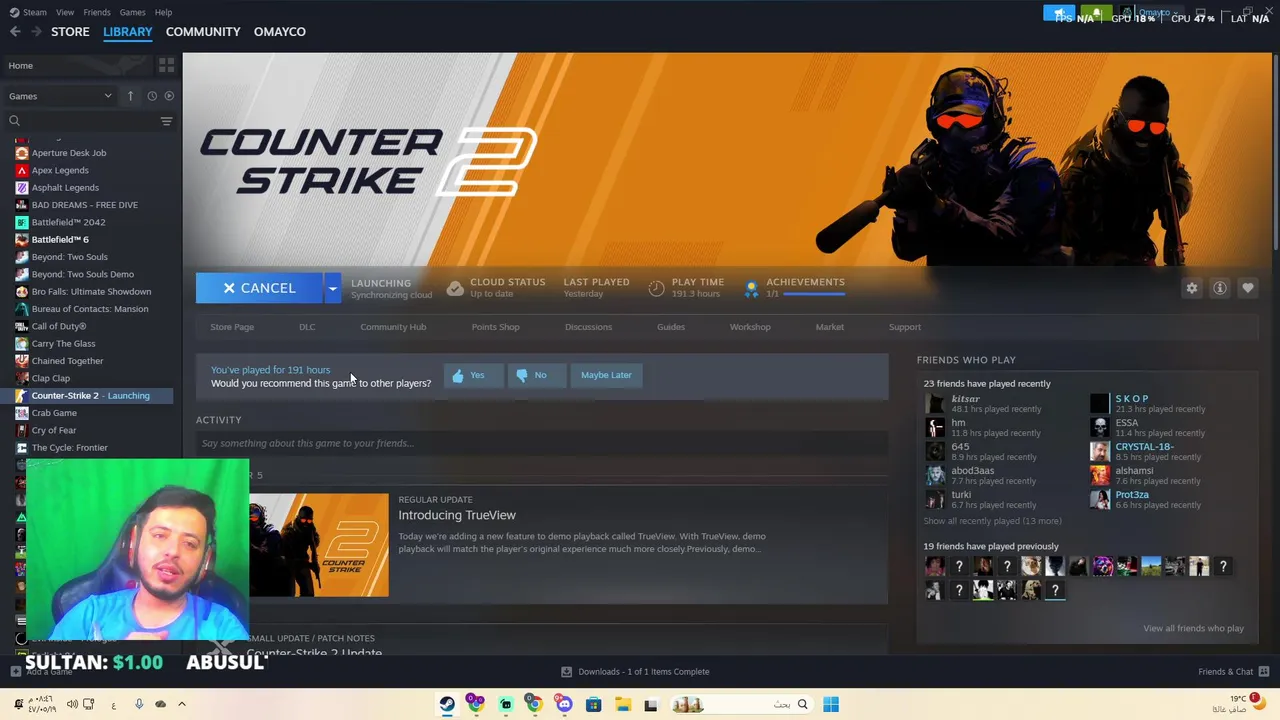This screenshot has width=1280, height=720.
Task: Open library advanced filter lines icon
Action: tap(166, 121)
